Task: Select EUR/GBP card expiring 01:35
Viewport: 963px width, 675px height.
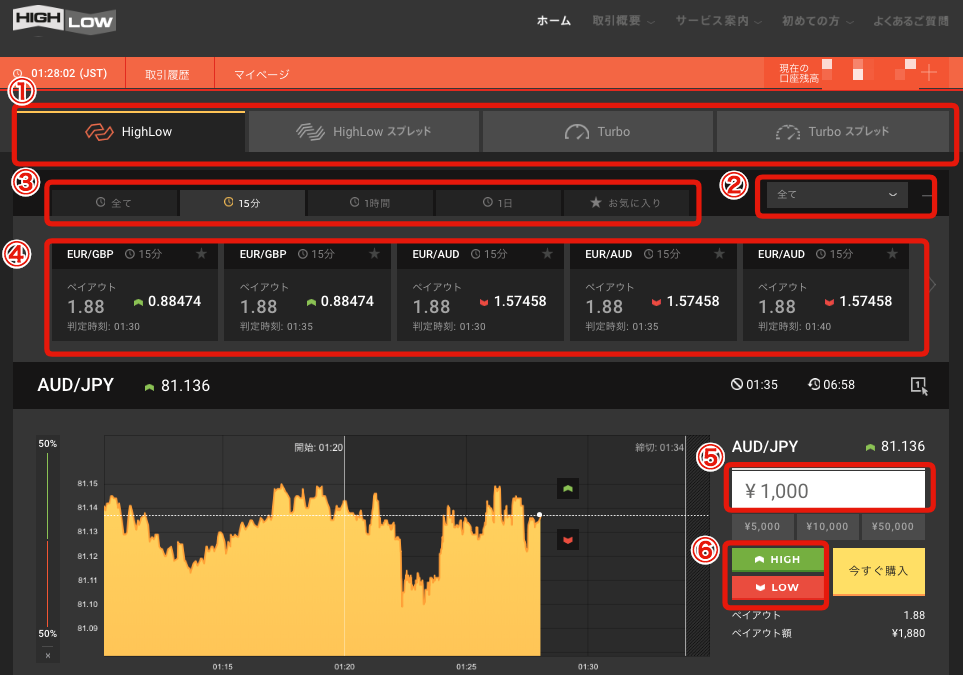Action: (x=307, y=292)
